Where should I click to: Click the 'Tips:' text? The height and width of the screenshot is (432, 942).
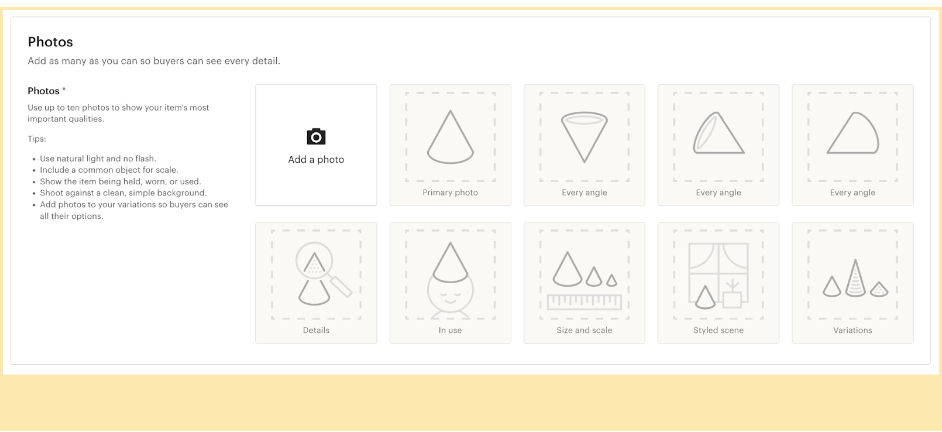[x=37, y=139]
